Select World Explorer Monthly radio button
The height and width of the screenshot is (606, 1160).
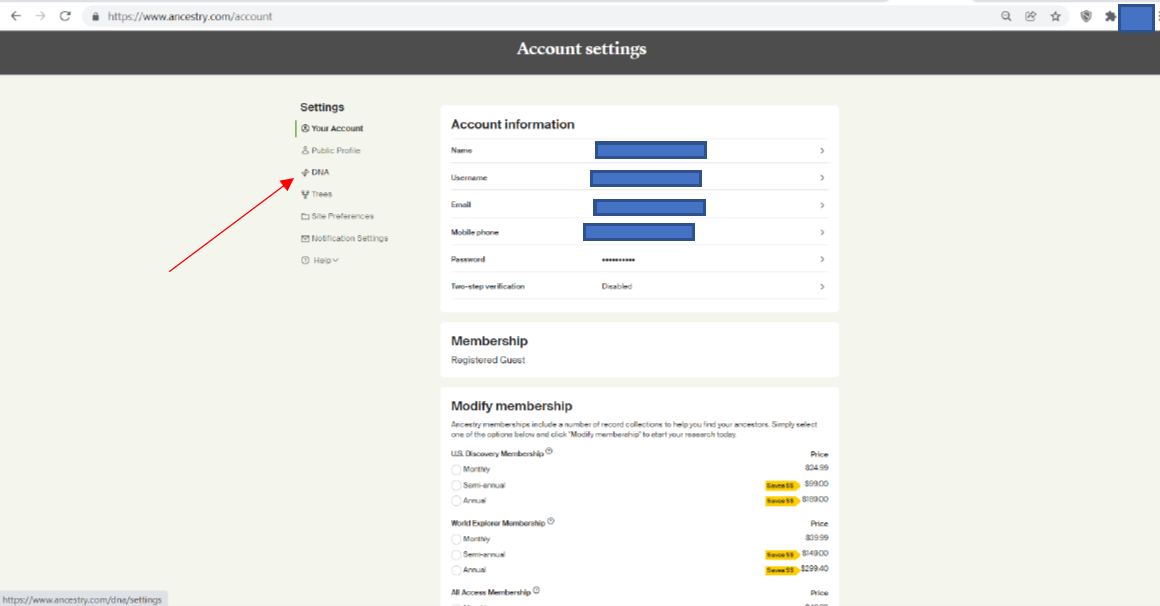[456, 539]
